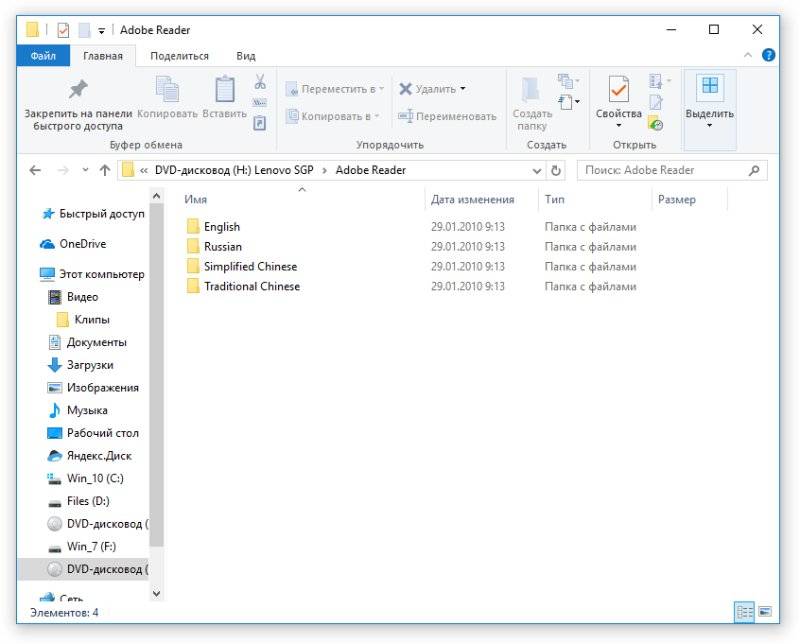The height and width of the screenshot is (644, 800).
Task: Open the address bar history dropdown
Action: point(537,171)
